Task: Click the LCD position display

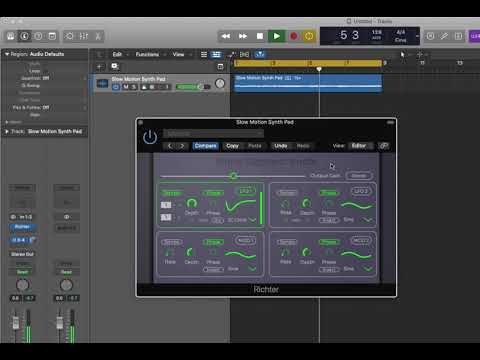Action: [349, 35]
